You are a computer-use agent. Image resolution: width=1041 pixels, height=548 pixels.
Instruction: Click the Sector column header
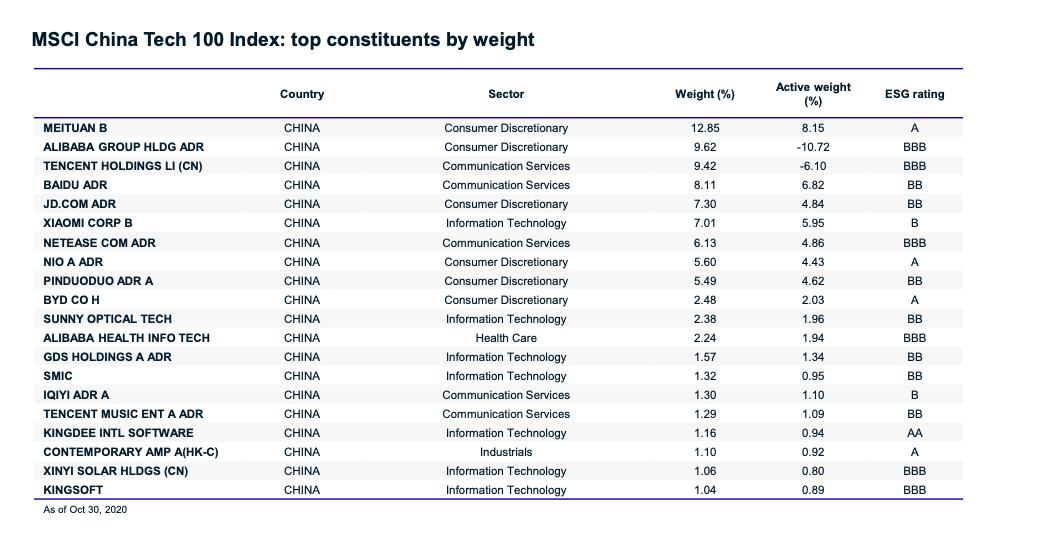point(506,94)
